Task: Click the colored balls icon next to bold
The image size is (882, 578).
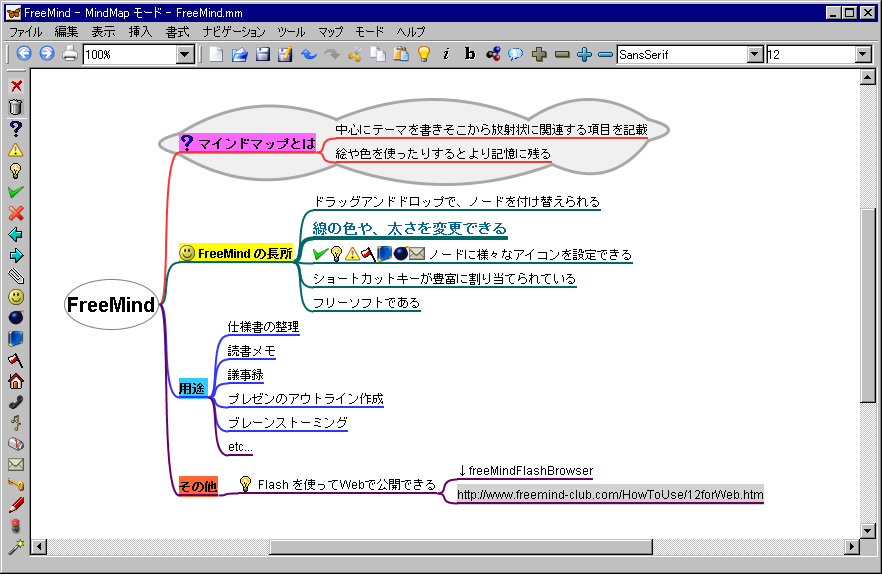Action: 493,54
